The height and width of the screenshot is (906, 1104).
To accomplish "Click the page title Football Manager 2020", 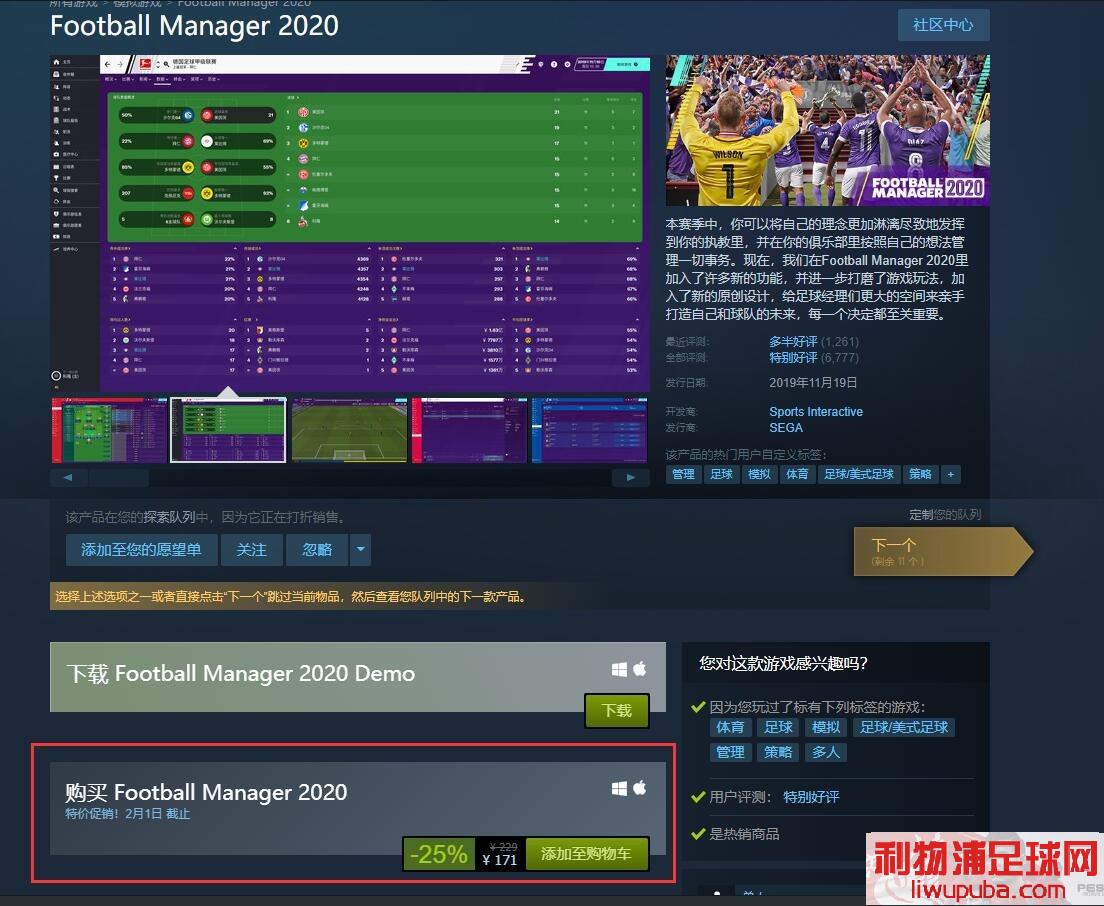I will pos(194,26).
